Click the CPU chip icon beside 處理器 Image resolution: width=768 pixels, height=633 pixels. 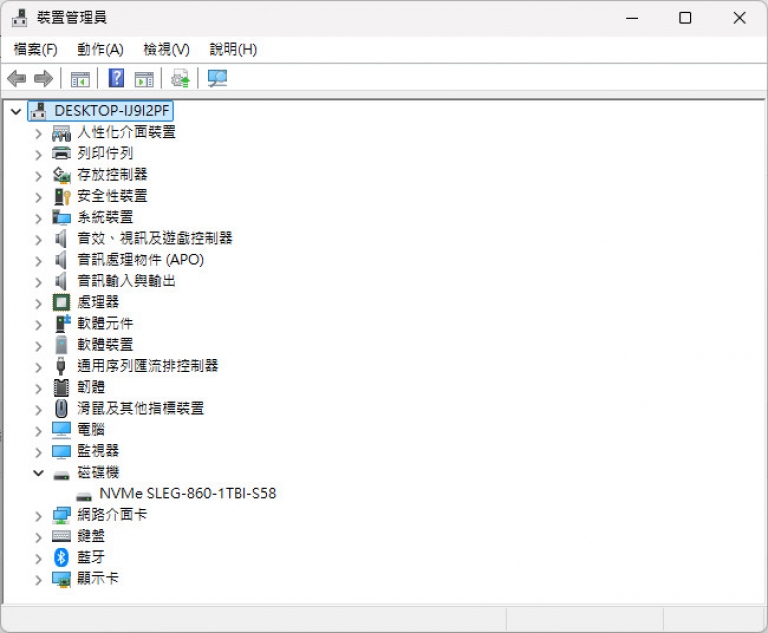(x=61, y=302)
